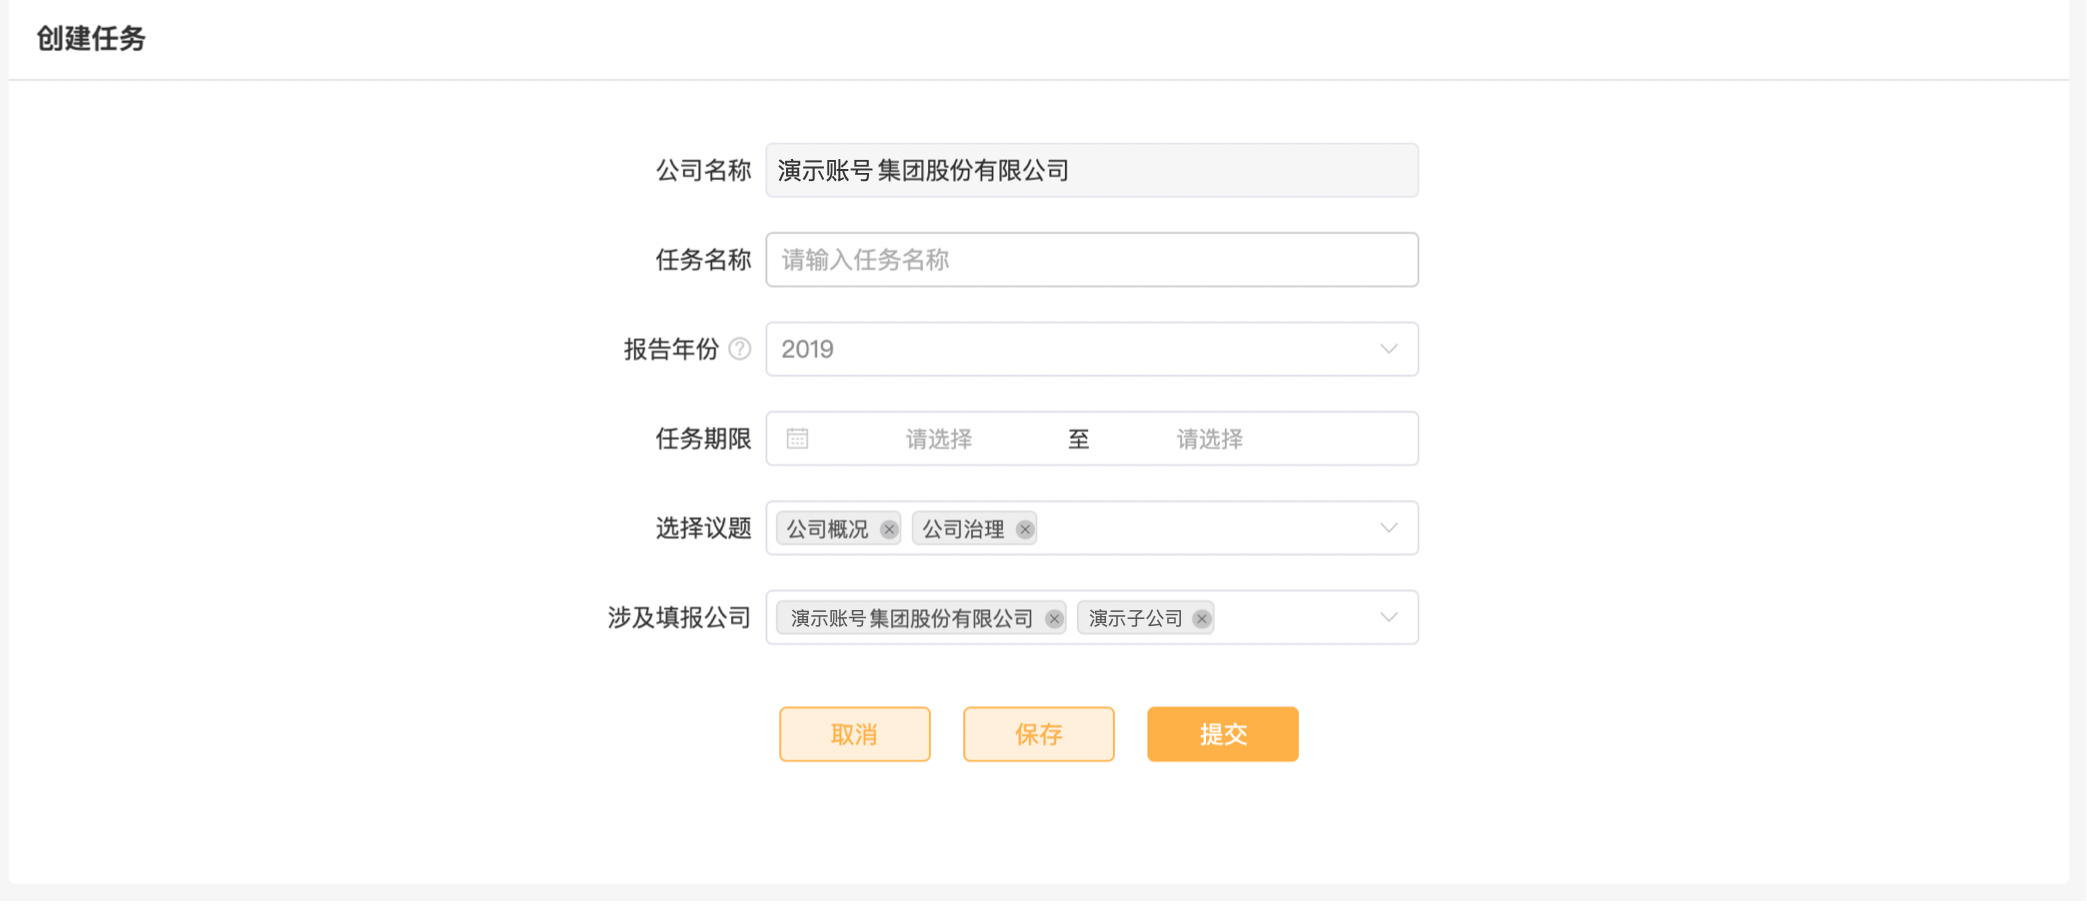Click the 公司概况 tag label

coord(827,529)
